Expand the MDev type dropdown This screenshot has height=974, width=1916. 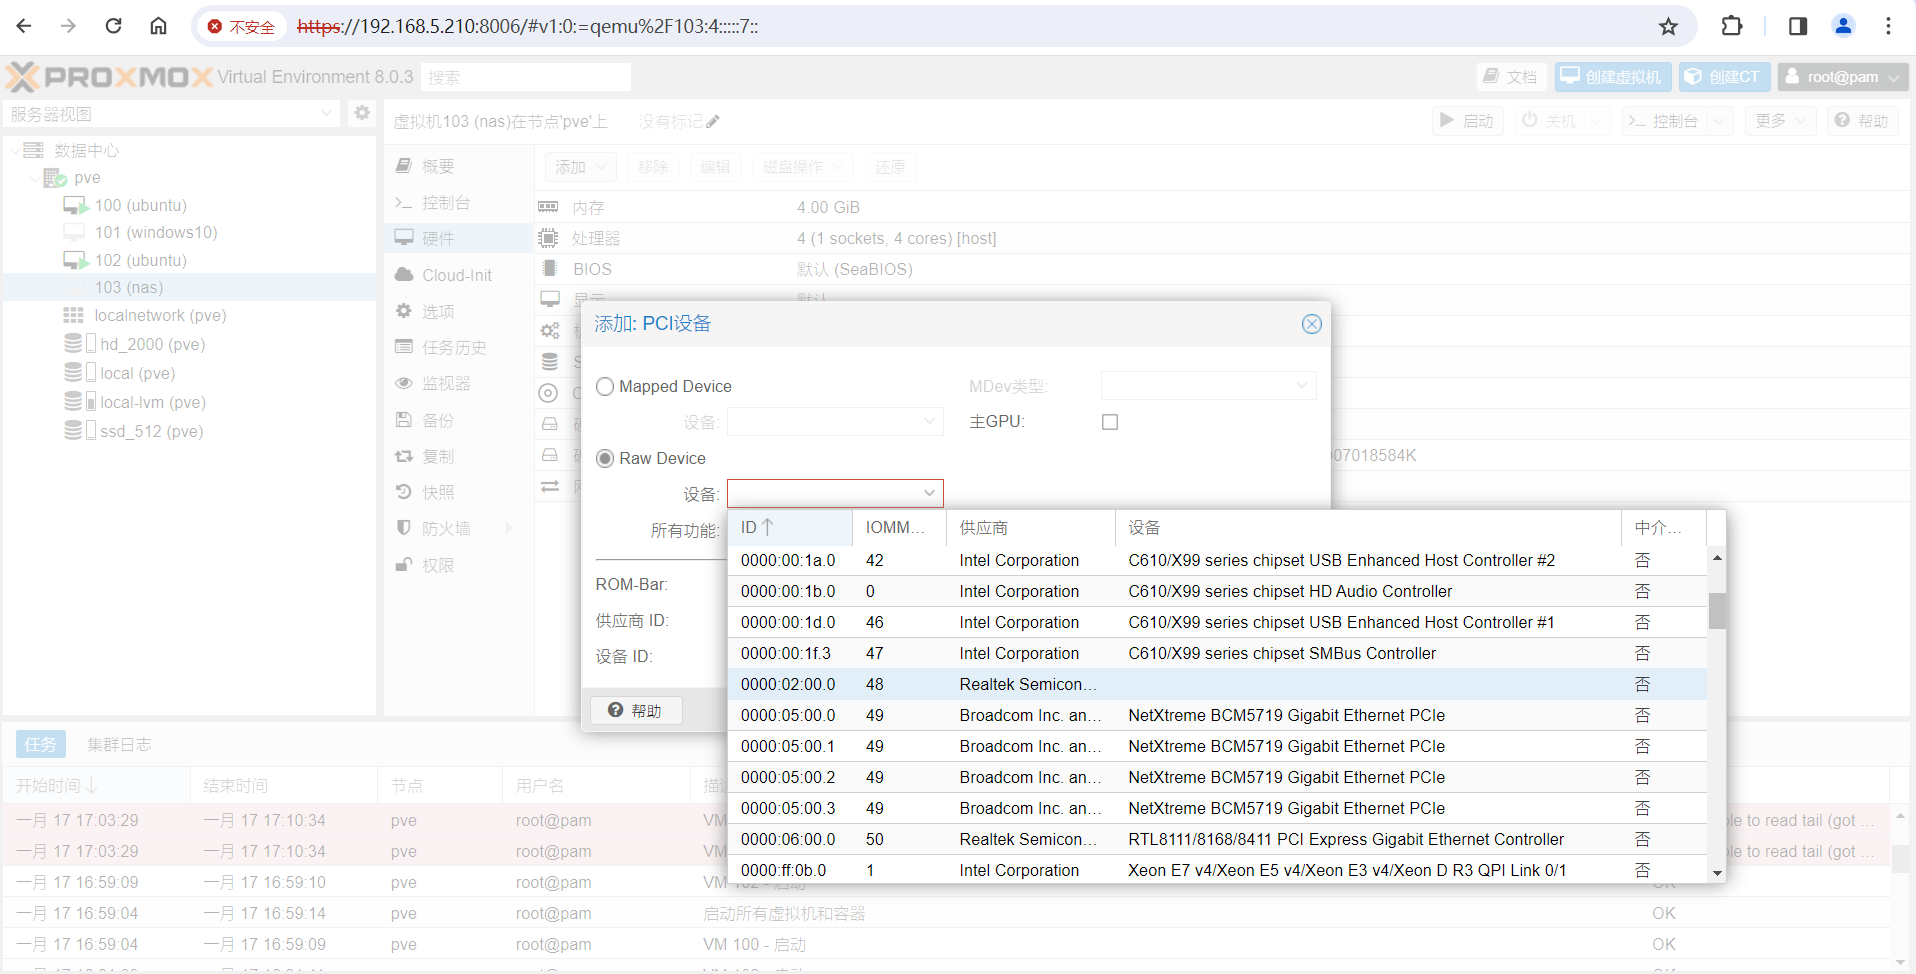click(x=1301, y=386)
